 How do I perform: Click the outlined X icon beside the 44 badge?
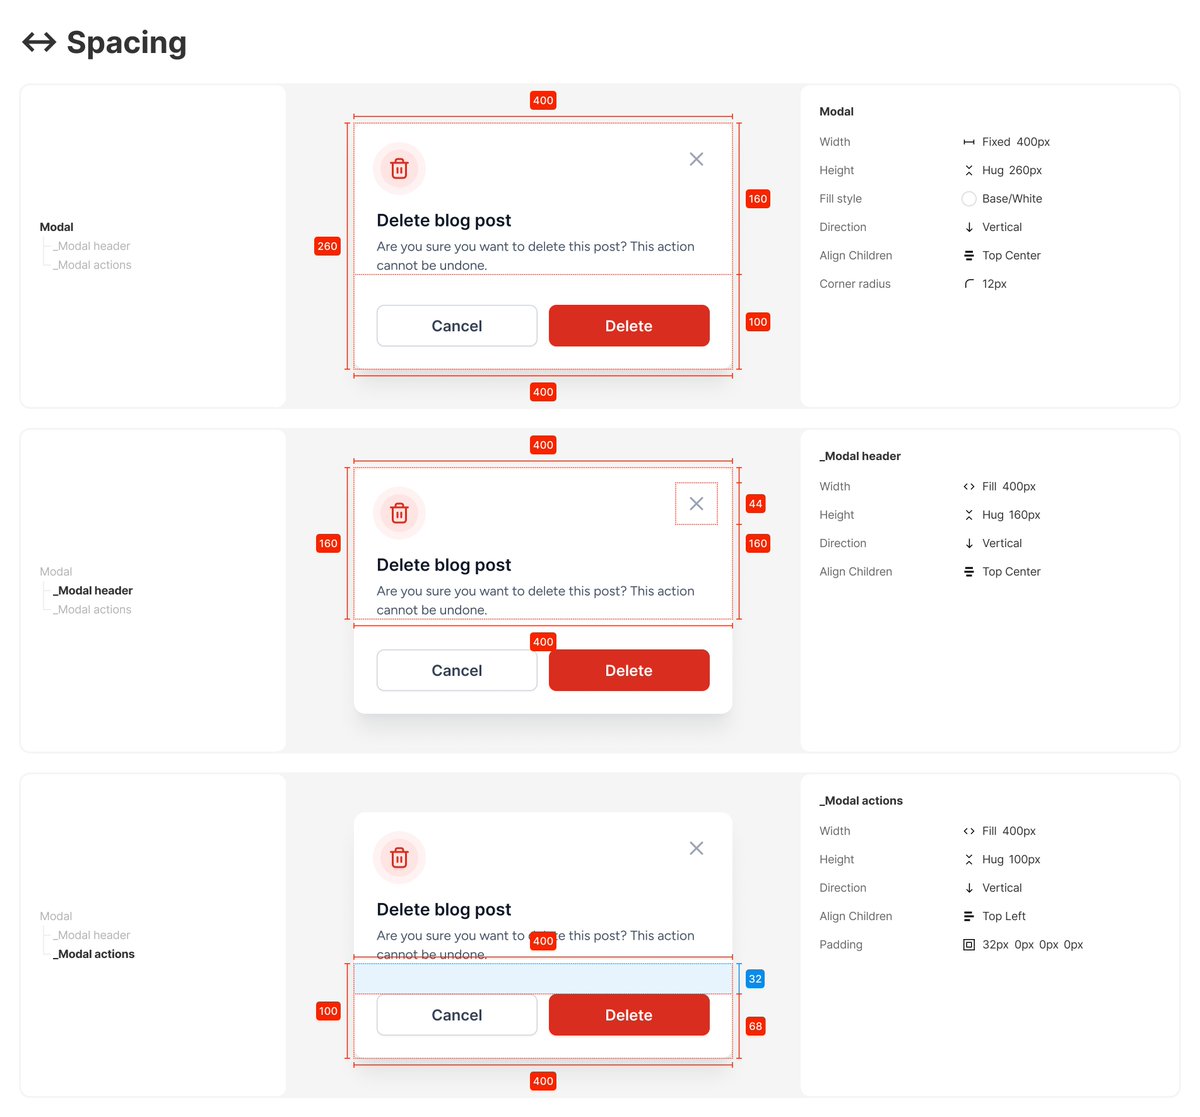click(x=697, y=504)
